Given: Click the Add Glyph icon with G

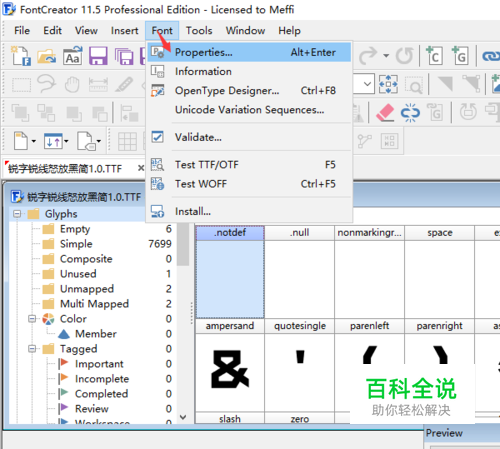Looking at the screenshot, I should (x=460, y=56).
